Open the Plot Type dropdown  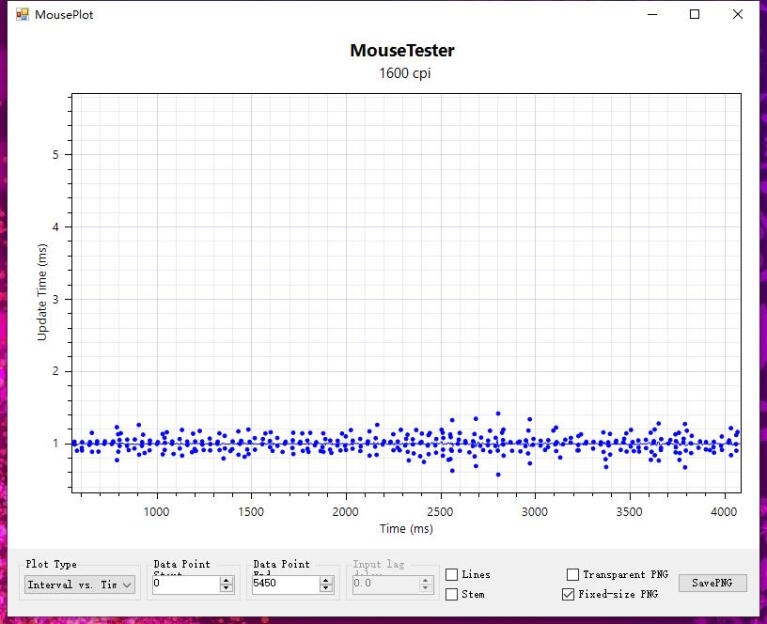80,585
